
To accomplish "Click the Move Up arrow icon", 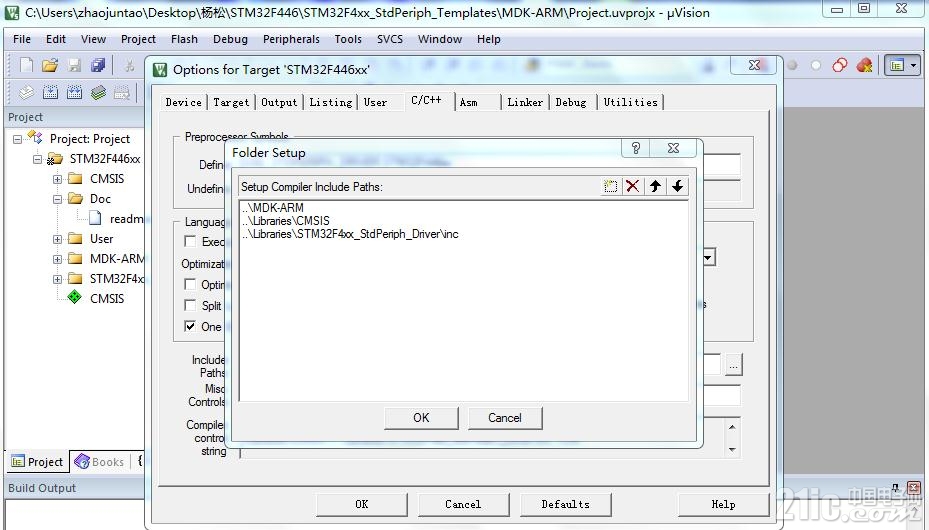I will [x=655, y=187].
